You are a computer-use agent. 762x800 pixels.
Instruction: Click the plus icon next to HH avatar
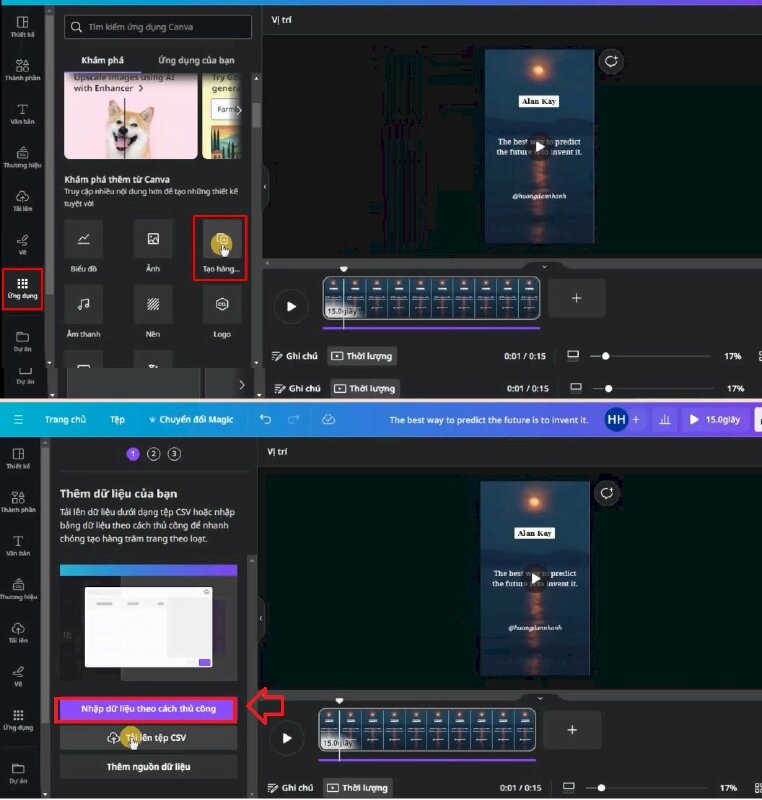636,419
